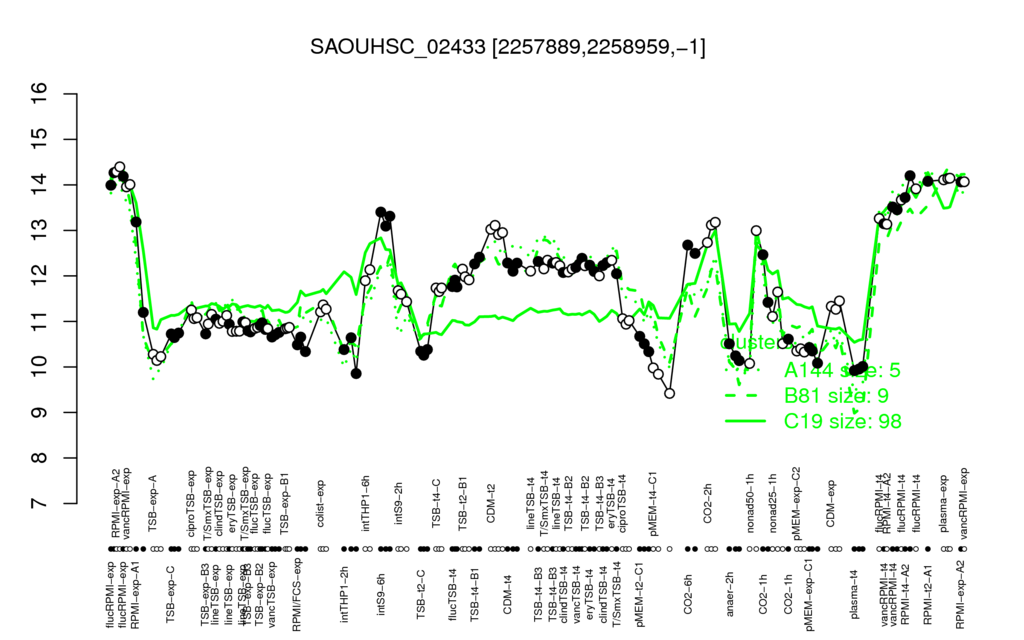1024x640 pixels.
Task: Select the y-axis tick label 14
Action: (x=39, y=185)
